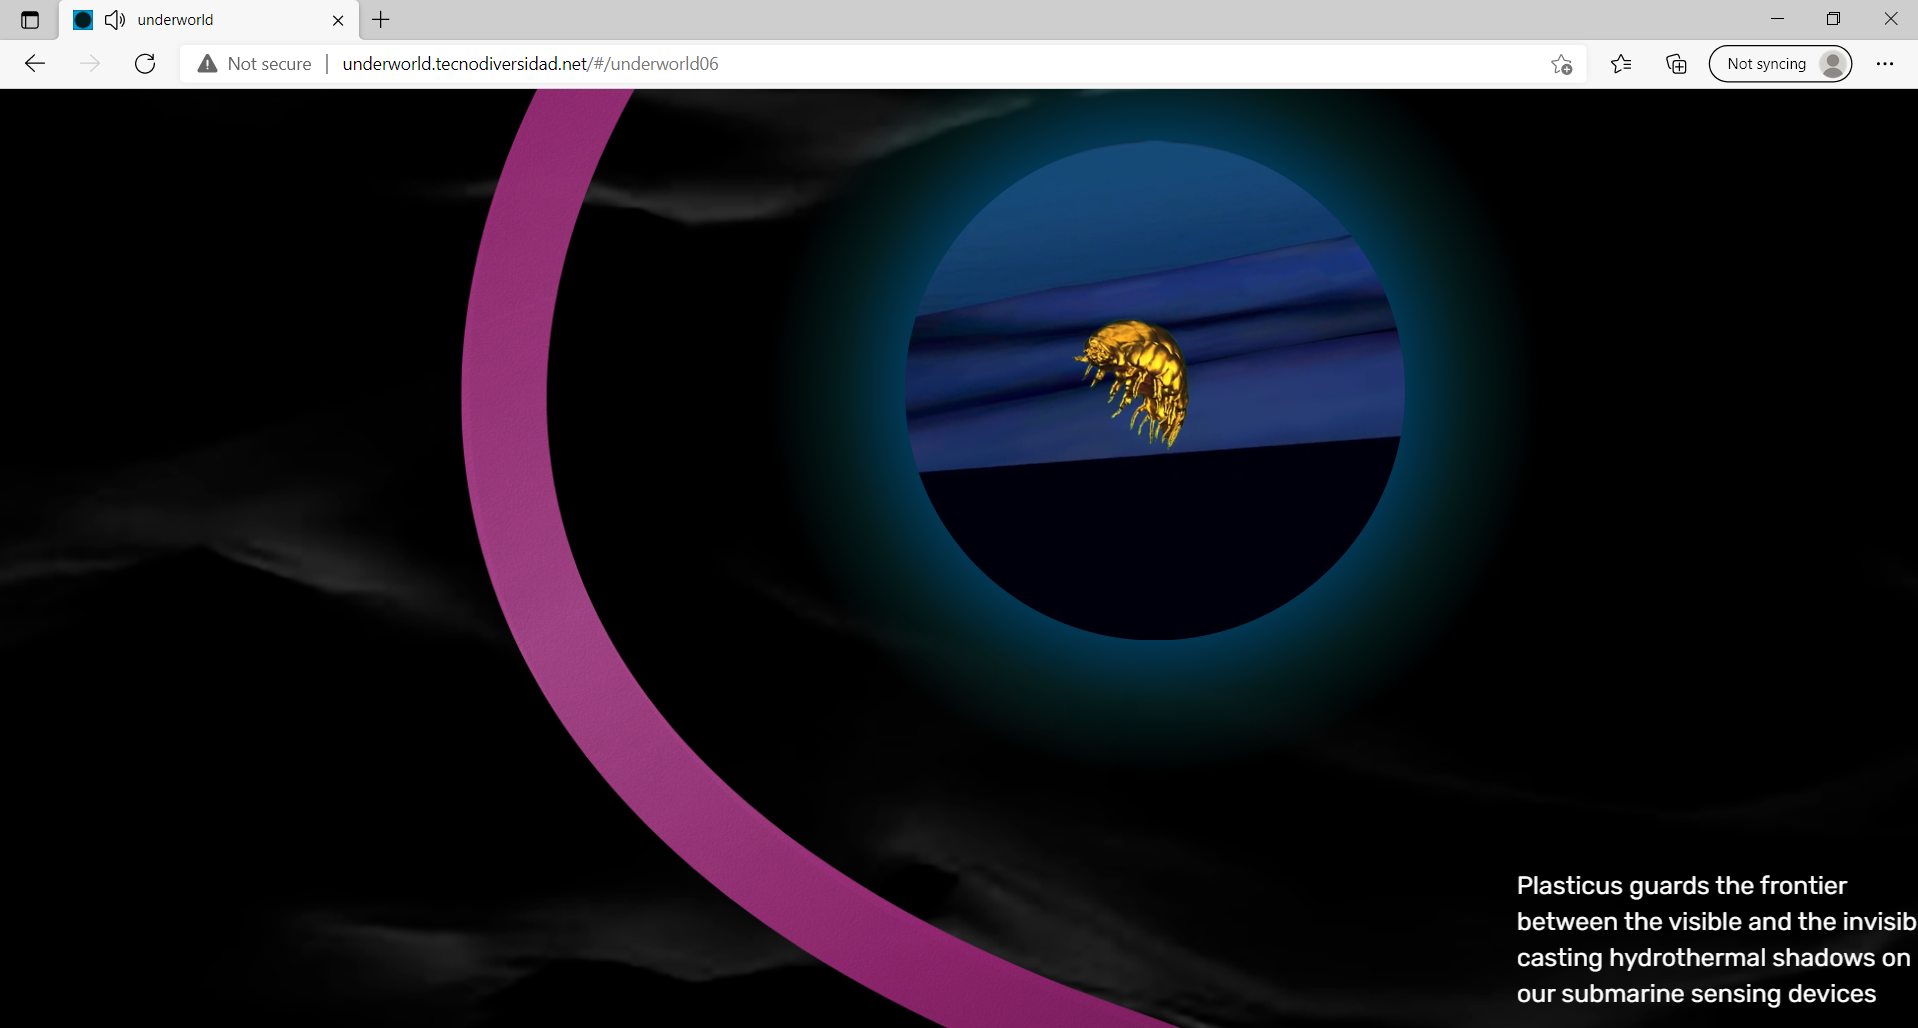The image size is (1918, 1028).
Task: Navigate back to the previous page
Action: coord(34,63)
